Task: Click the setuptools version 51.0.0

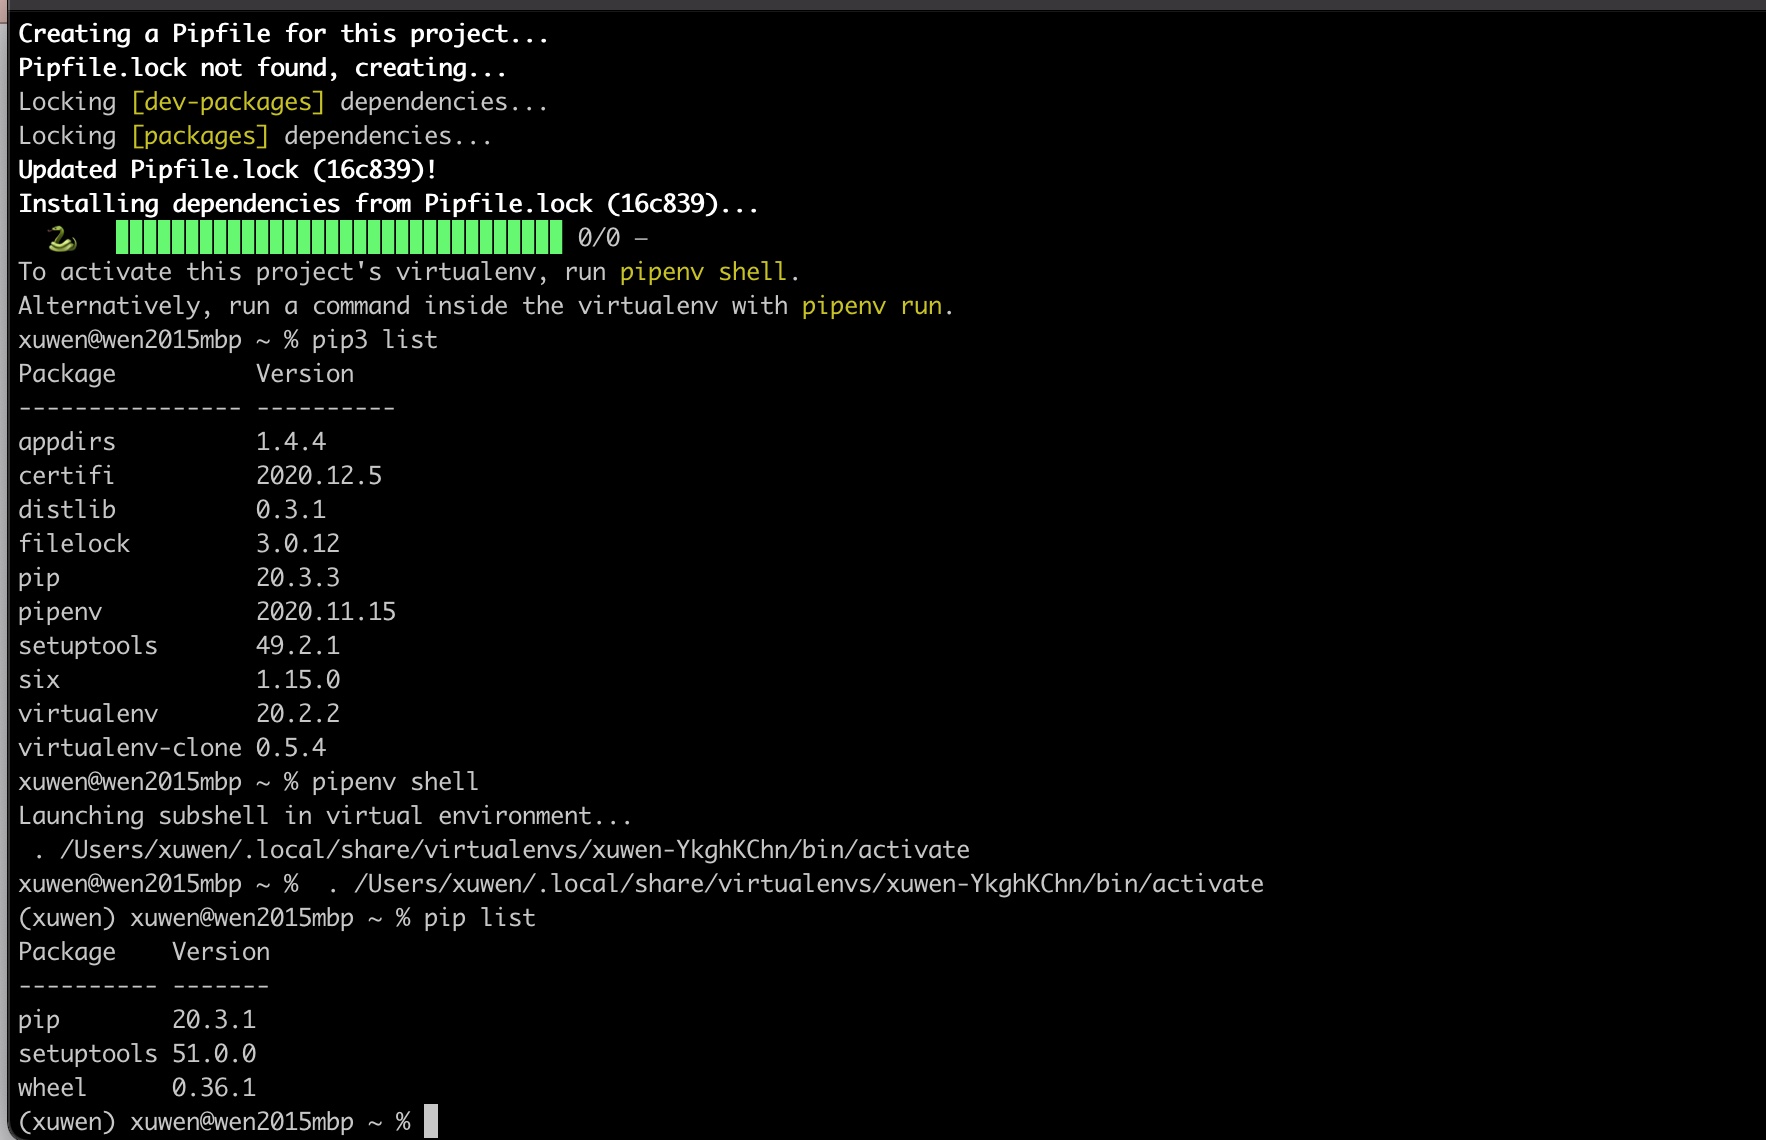Action: point(214,1054)
